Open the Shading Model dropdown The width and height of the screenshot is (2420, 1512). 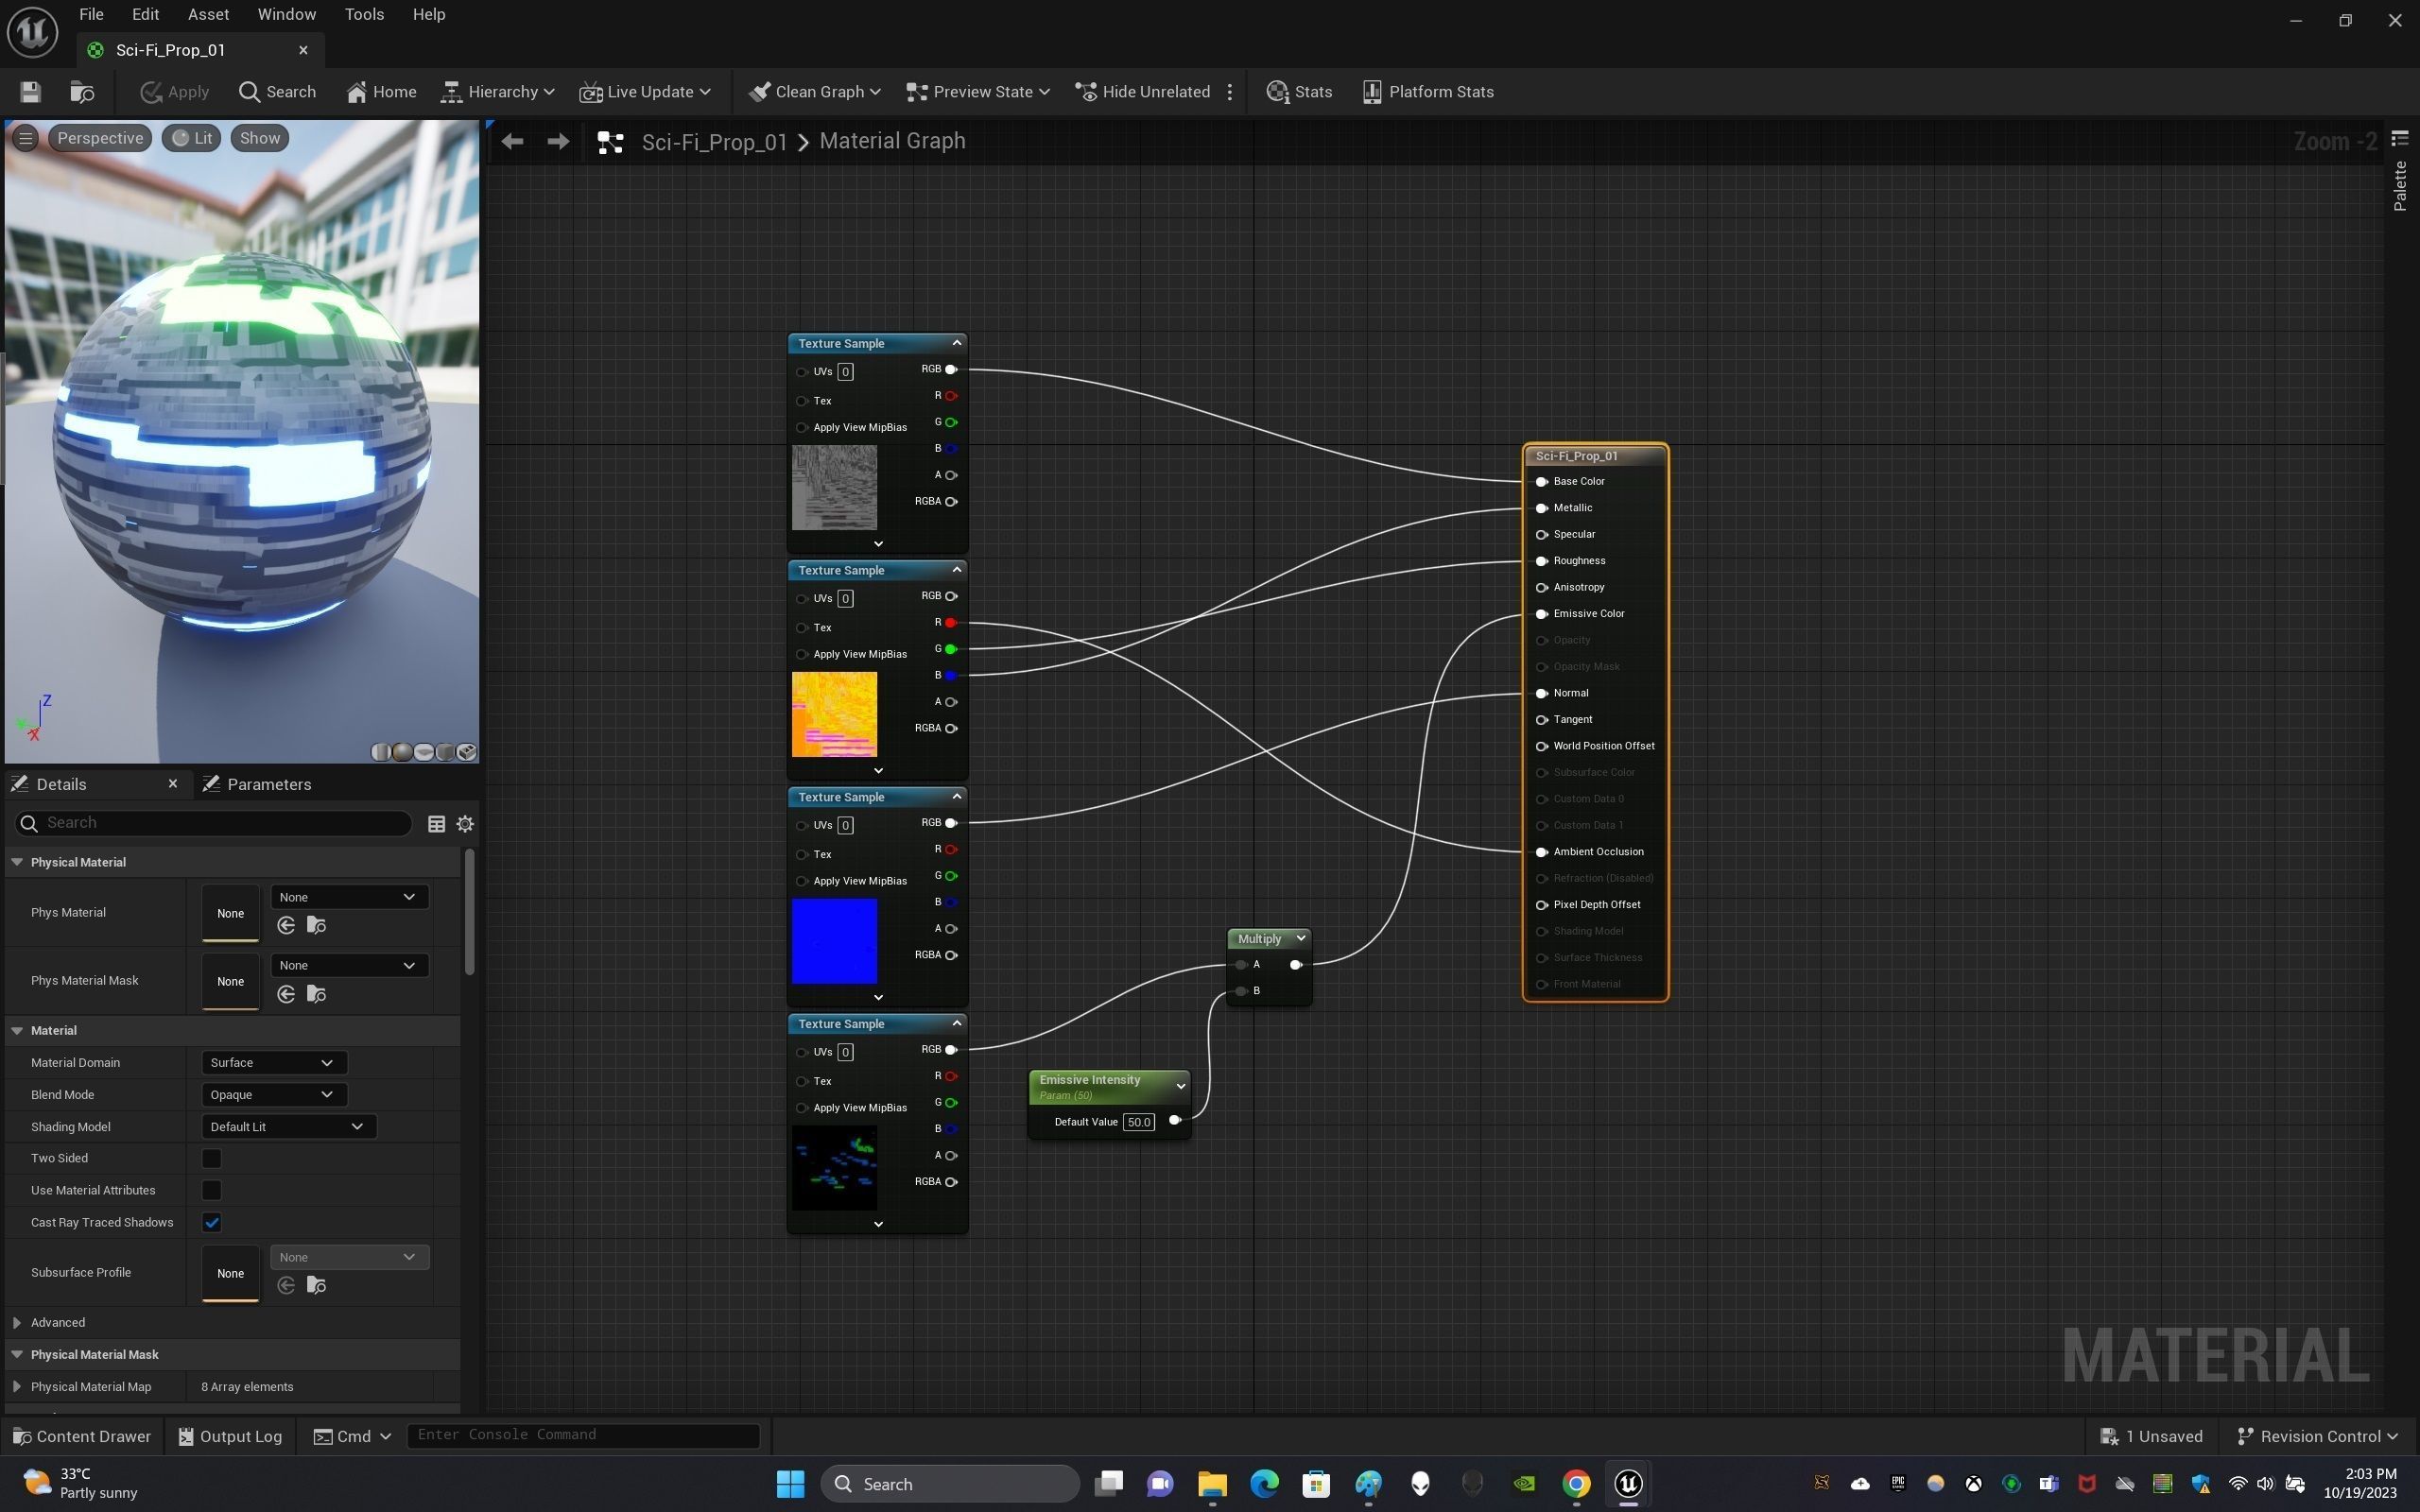[288, 1126]
